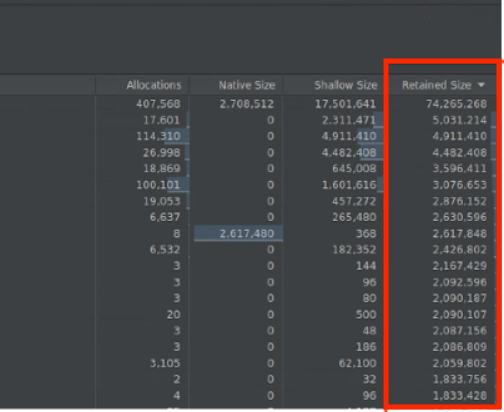
Task: Click retained size value 2,617,848
Action: 460,233
